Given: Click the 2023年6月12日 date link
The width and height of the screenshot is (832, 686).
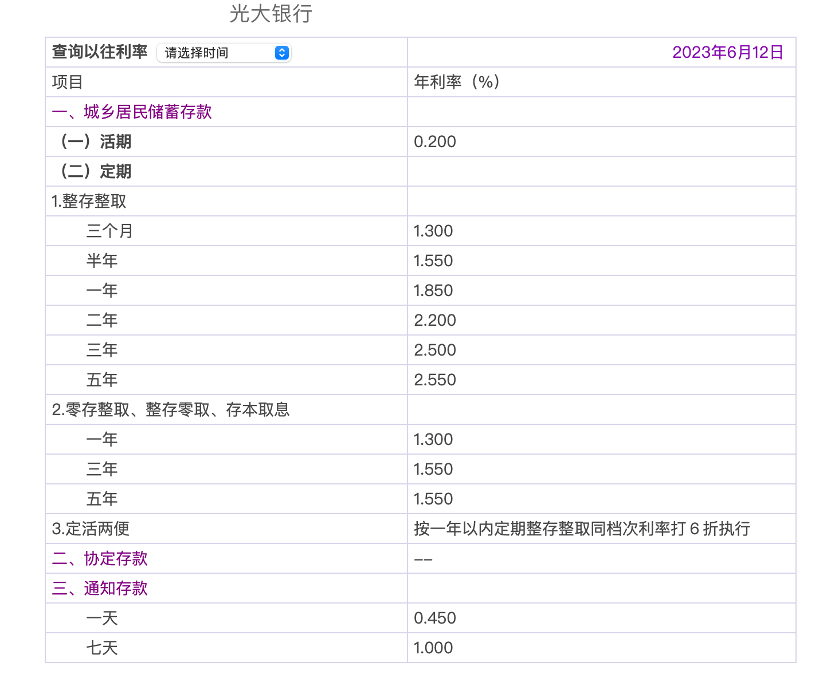Looking at the screenshot, I should [x=727, y=52].
